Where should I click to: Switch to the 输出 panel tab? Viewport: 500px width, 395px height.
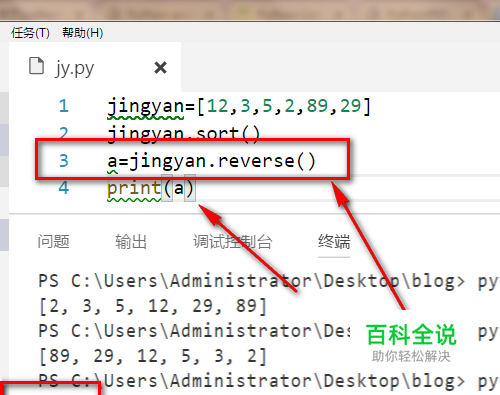pos(131,241)
